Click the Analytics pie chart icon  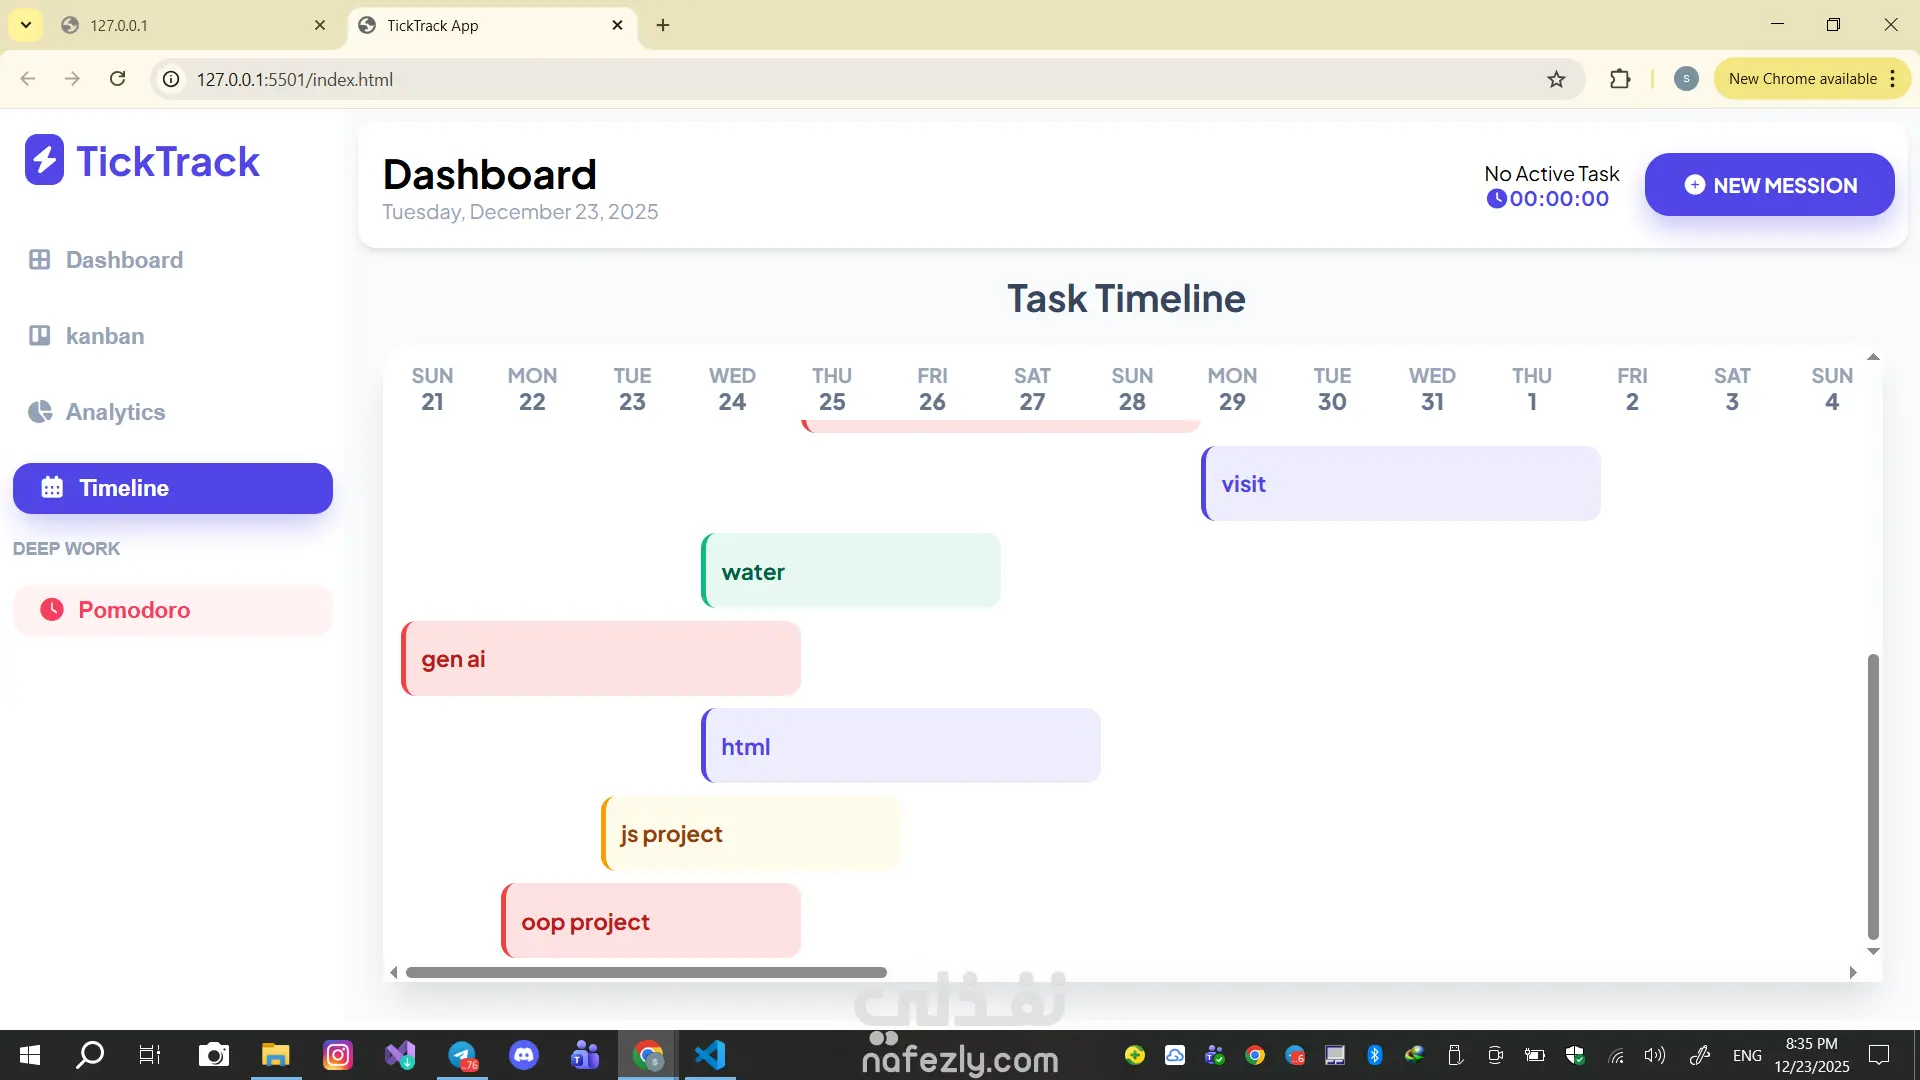[x=40, y=412]
